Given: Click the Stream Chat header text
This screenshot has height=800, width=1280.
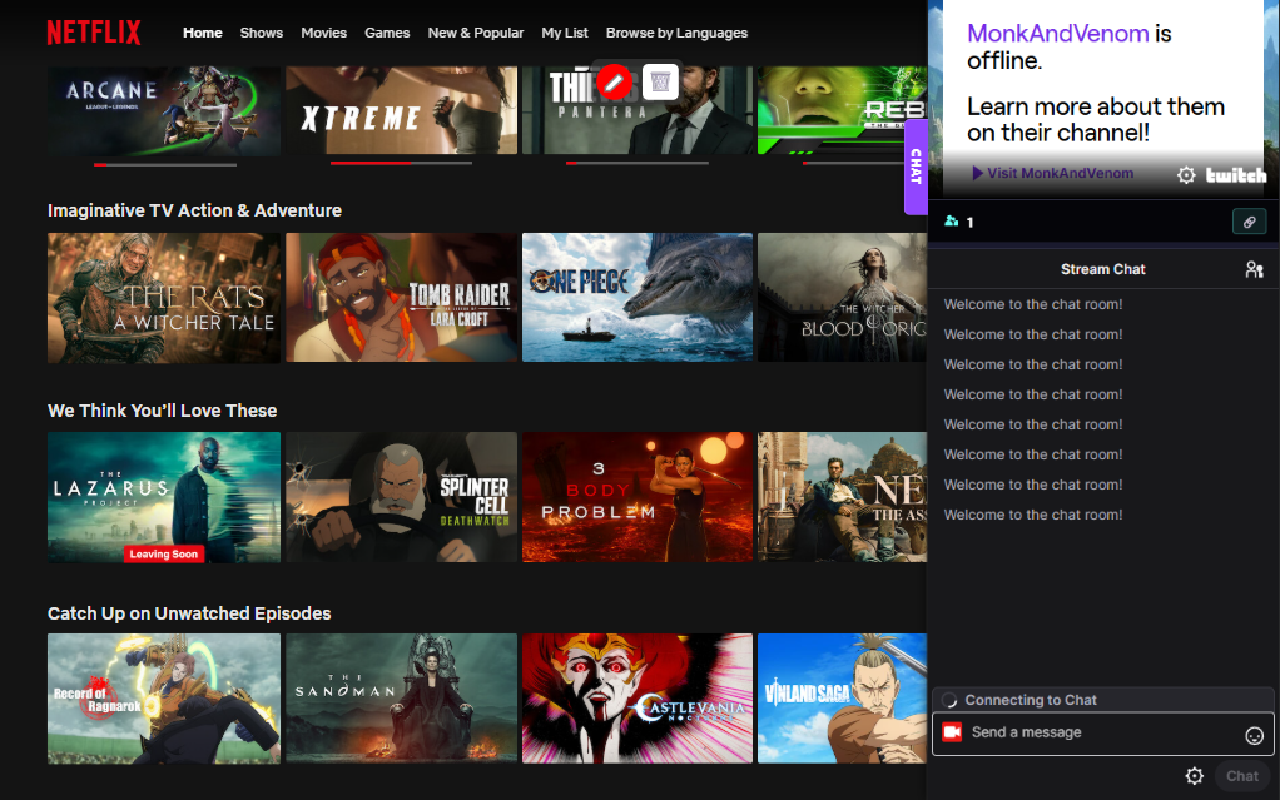Looking at the screenshot, I should 1103,269.
